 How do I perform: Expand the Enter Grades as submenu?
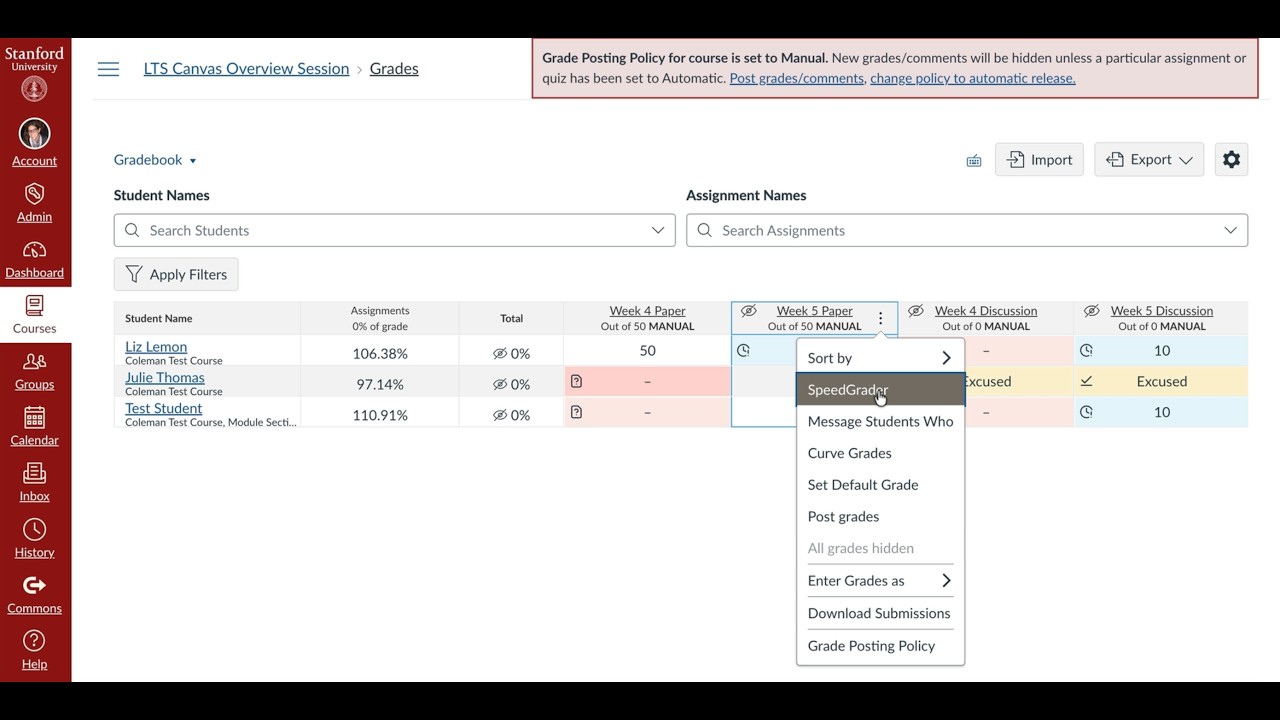(x=880, y=581)
